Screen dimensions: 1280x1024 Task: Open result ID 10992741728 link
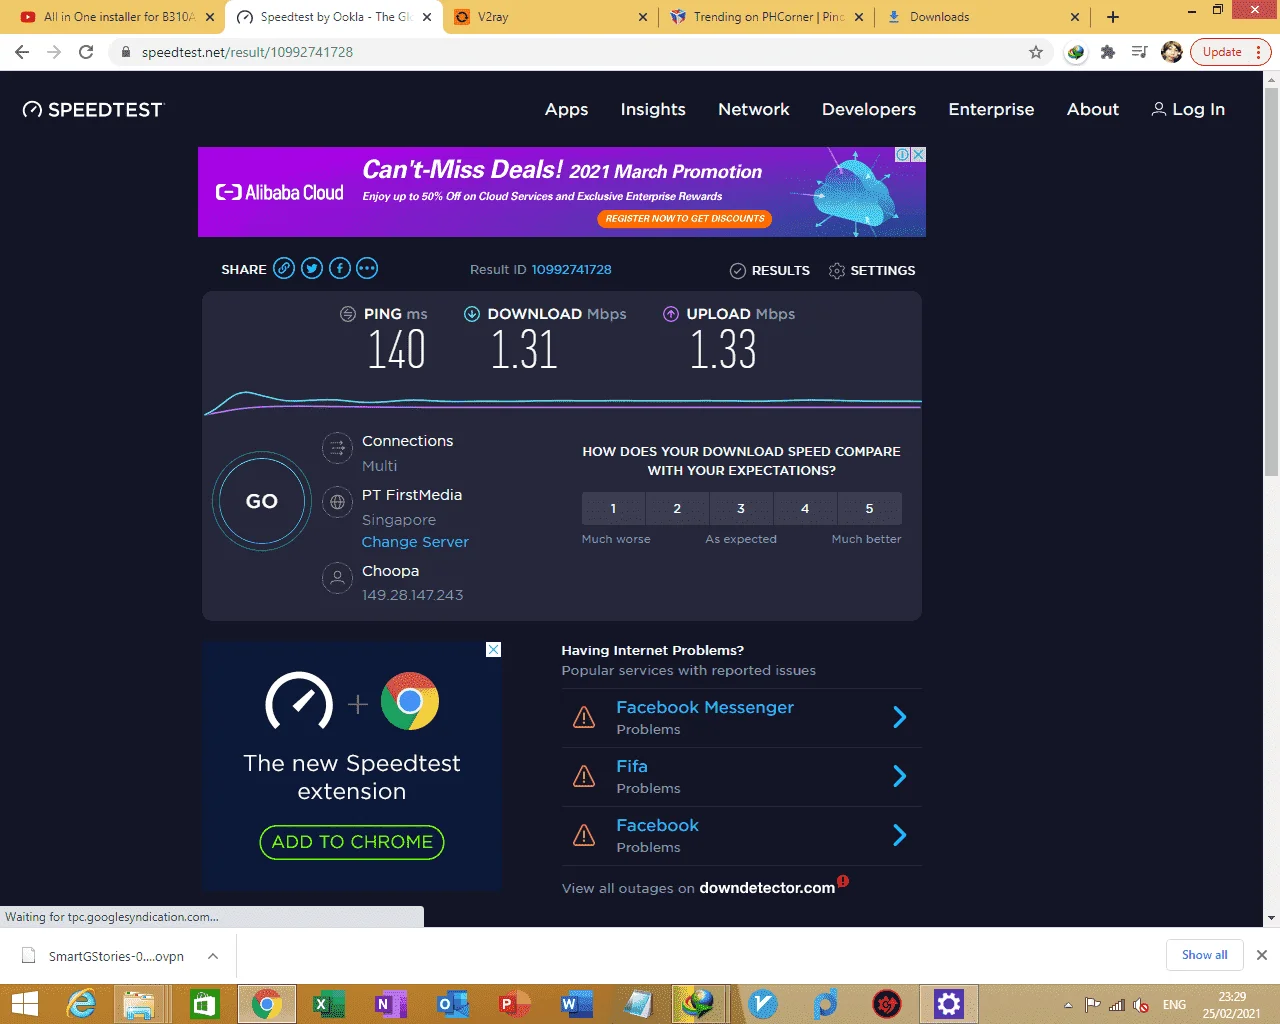tap(571, 270)
